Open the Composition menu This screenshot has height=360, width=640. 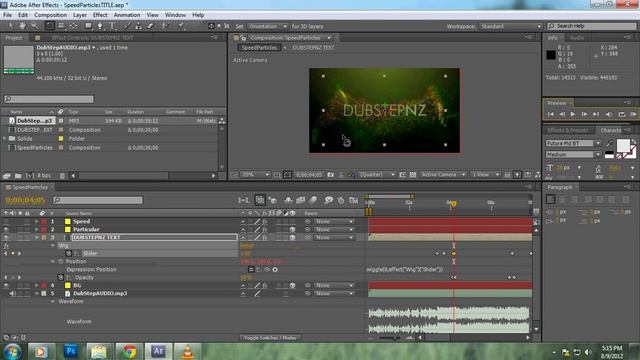point(50,15)
